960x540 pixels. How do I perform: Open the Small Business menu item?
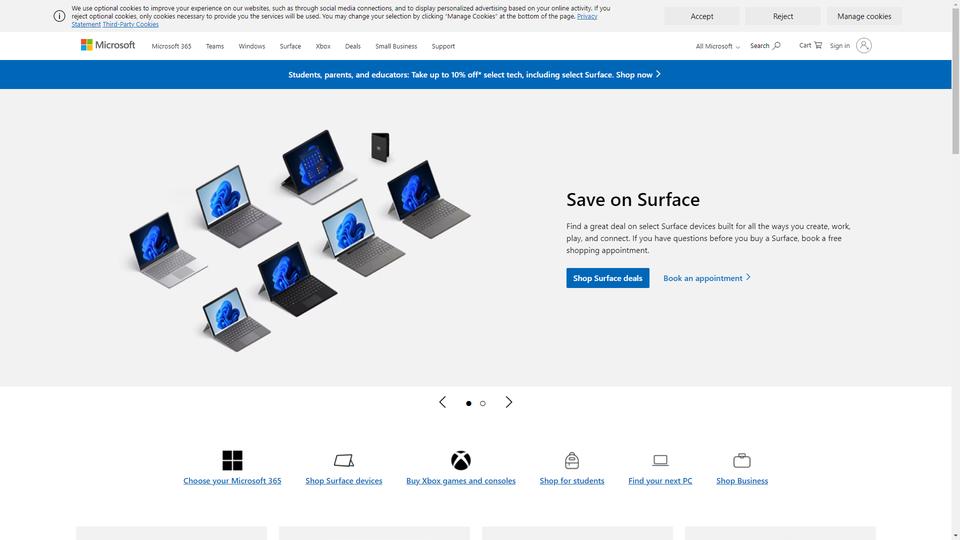click(396, 47)
